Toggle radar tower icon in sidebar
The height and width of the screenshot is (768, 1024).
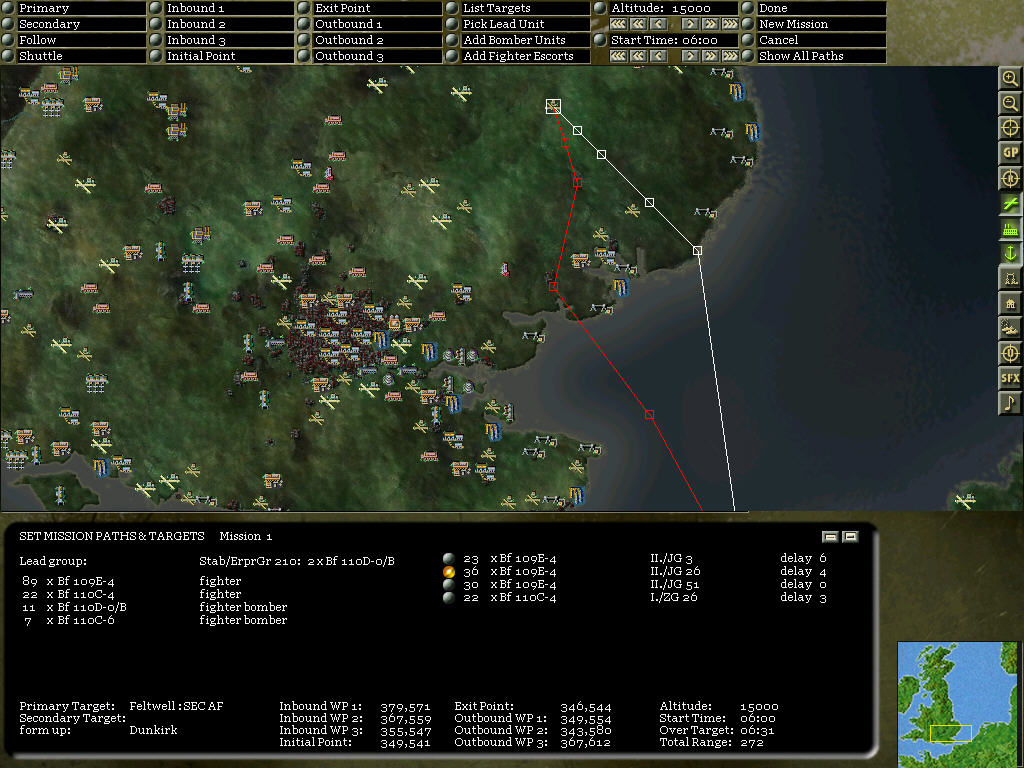pyautogui.click(x=1010, y=278)
